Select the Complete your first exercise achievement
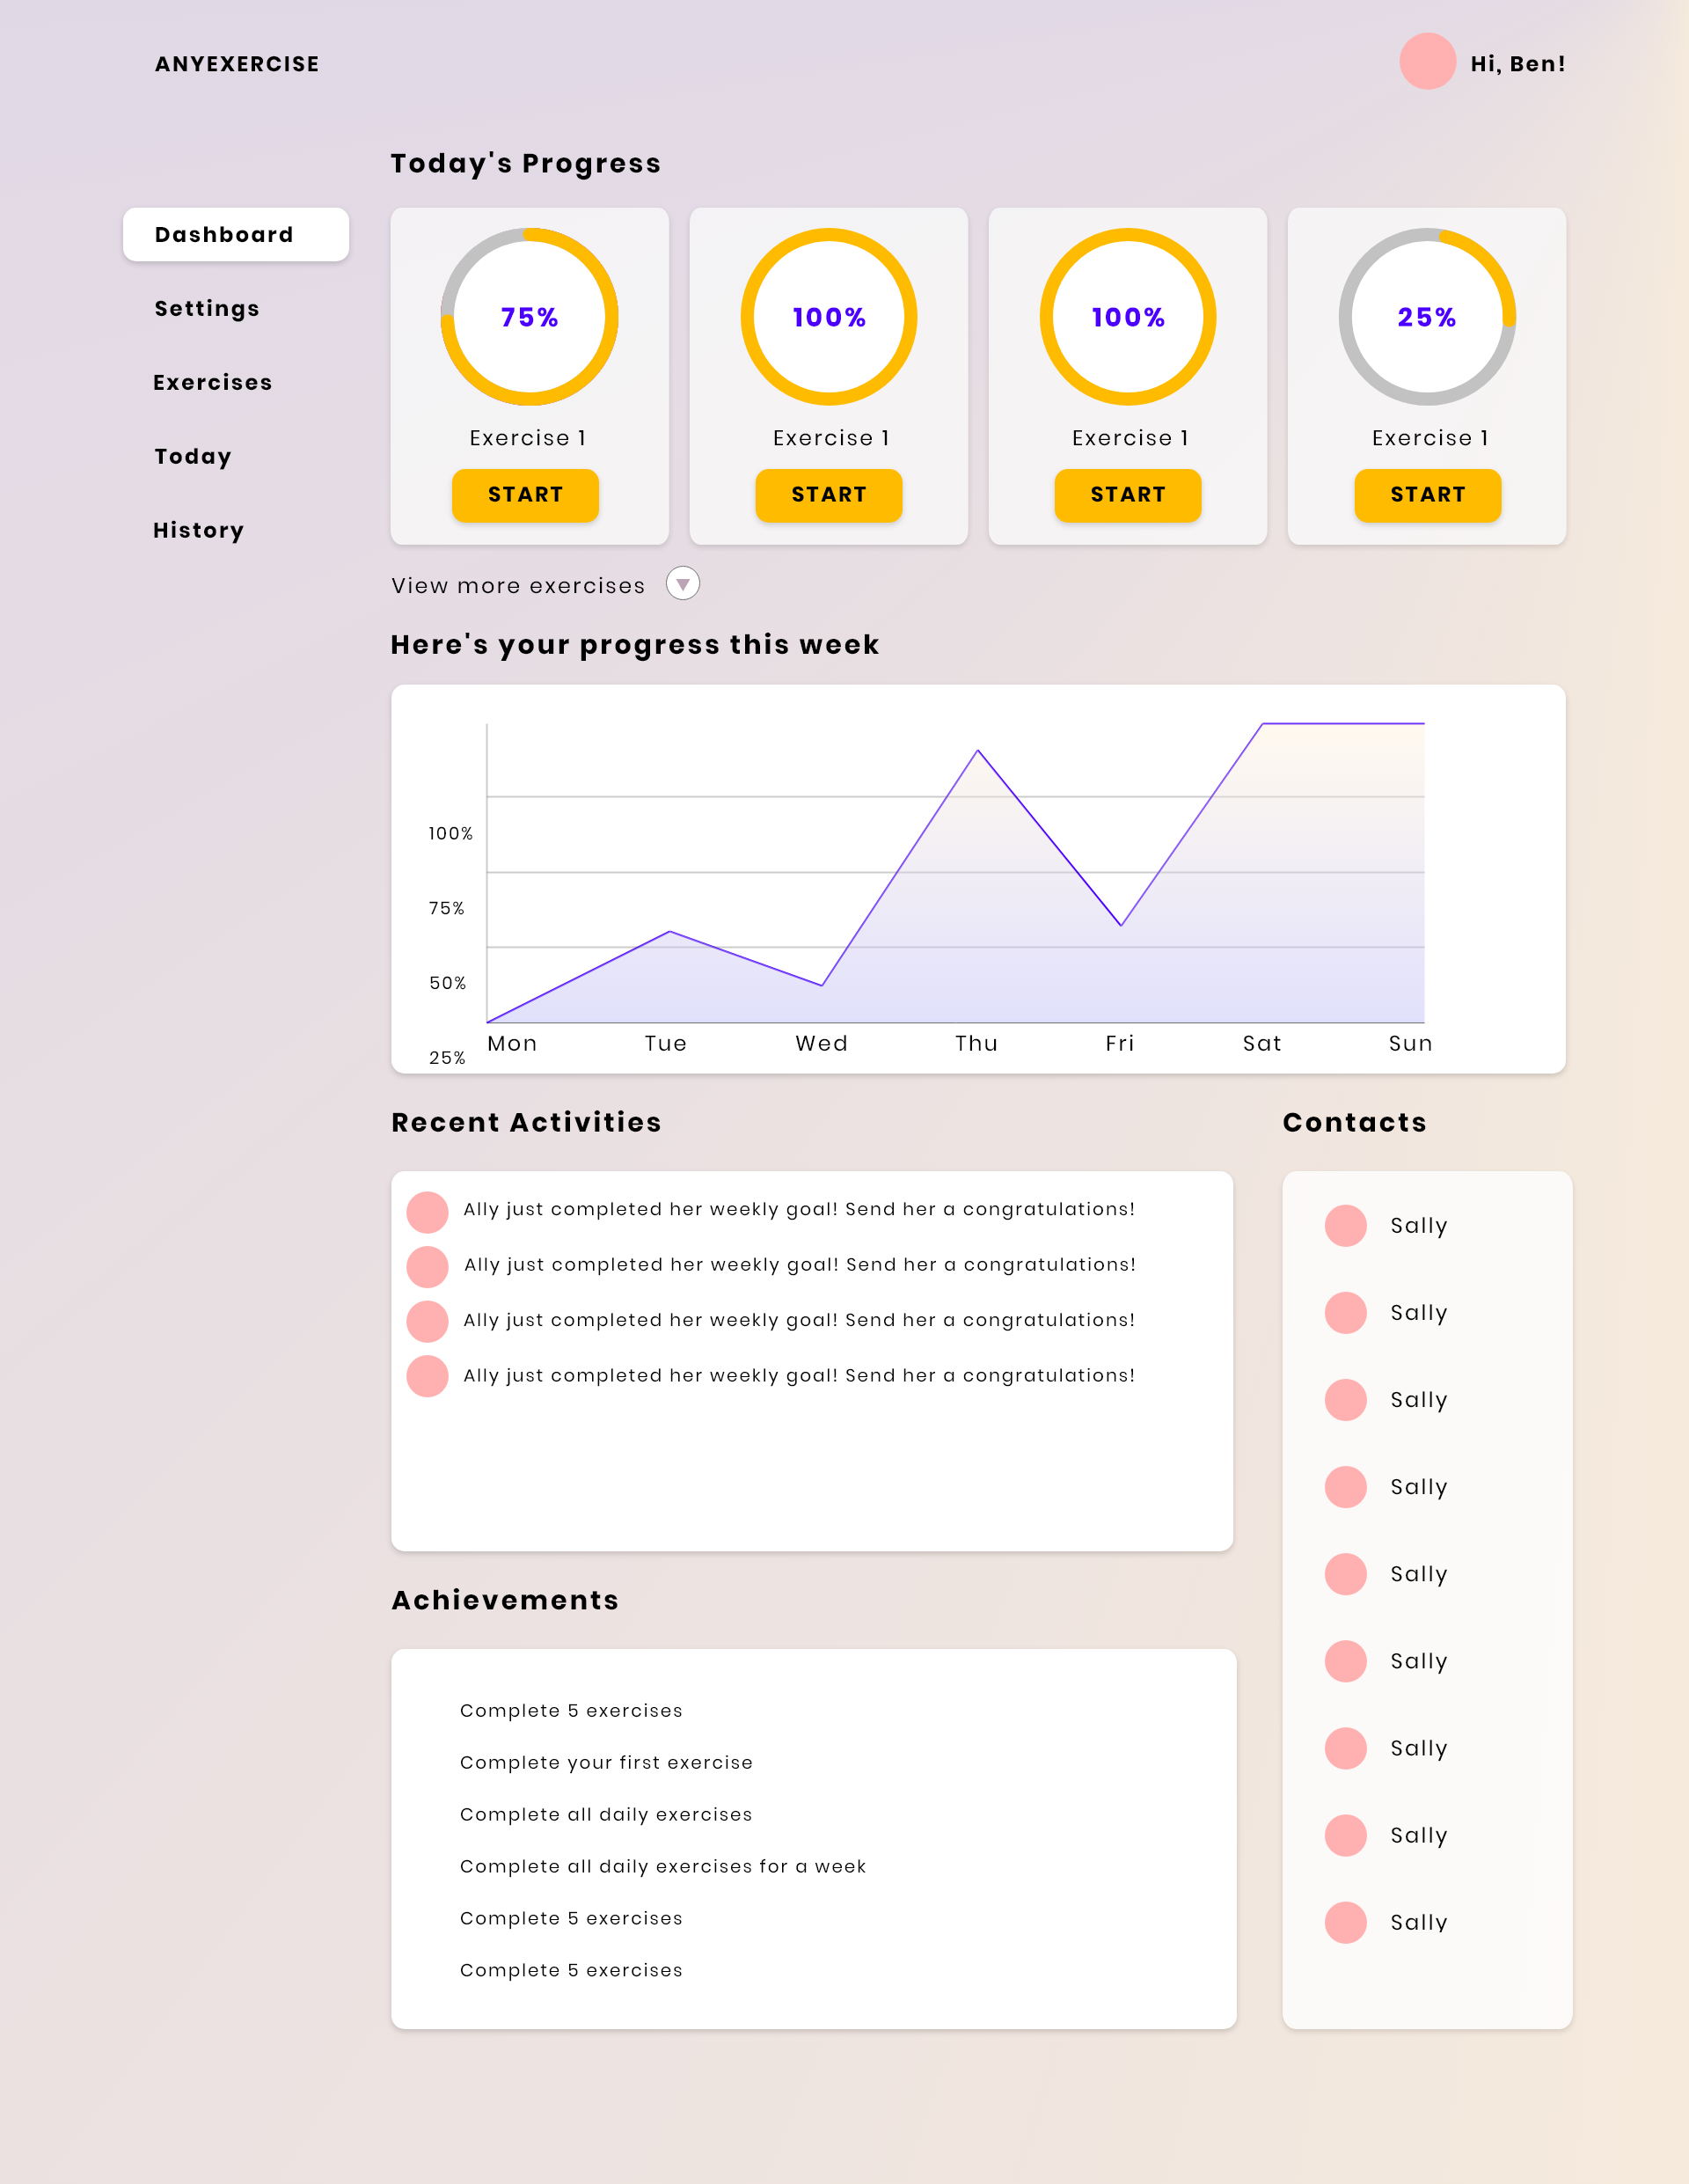 click(606, 1763)
